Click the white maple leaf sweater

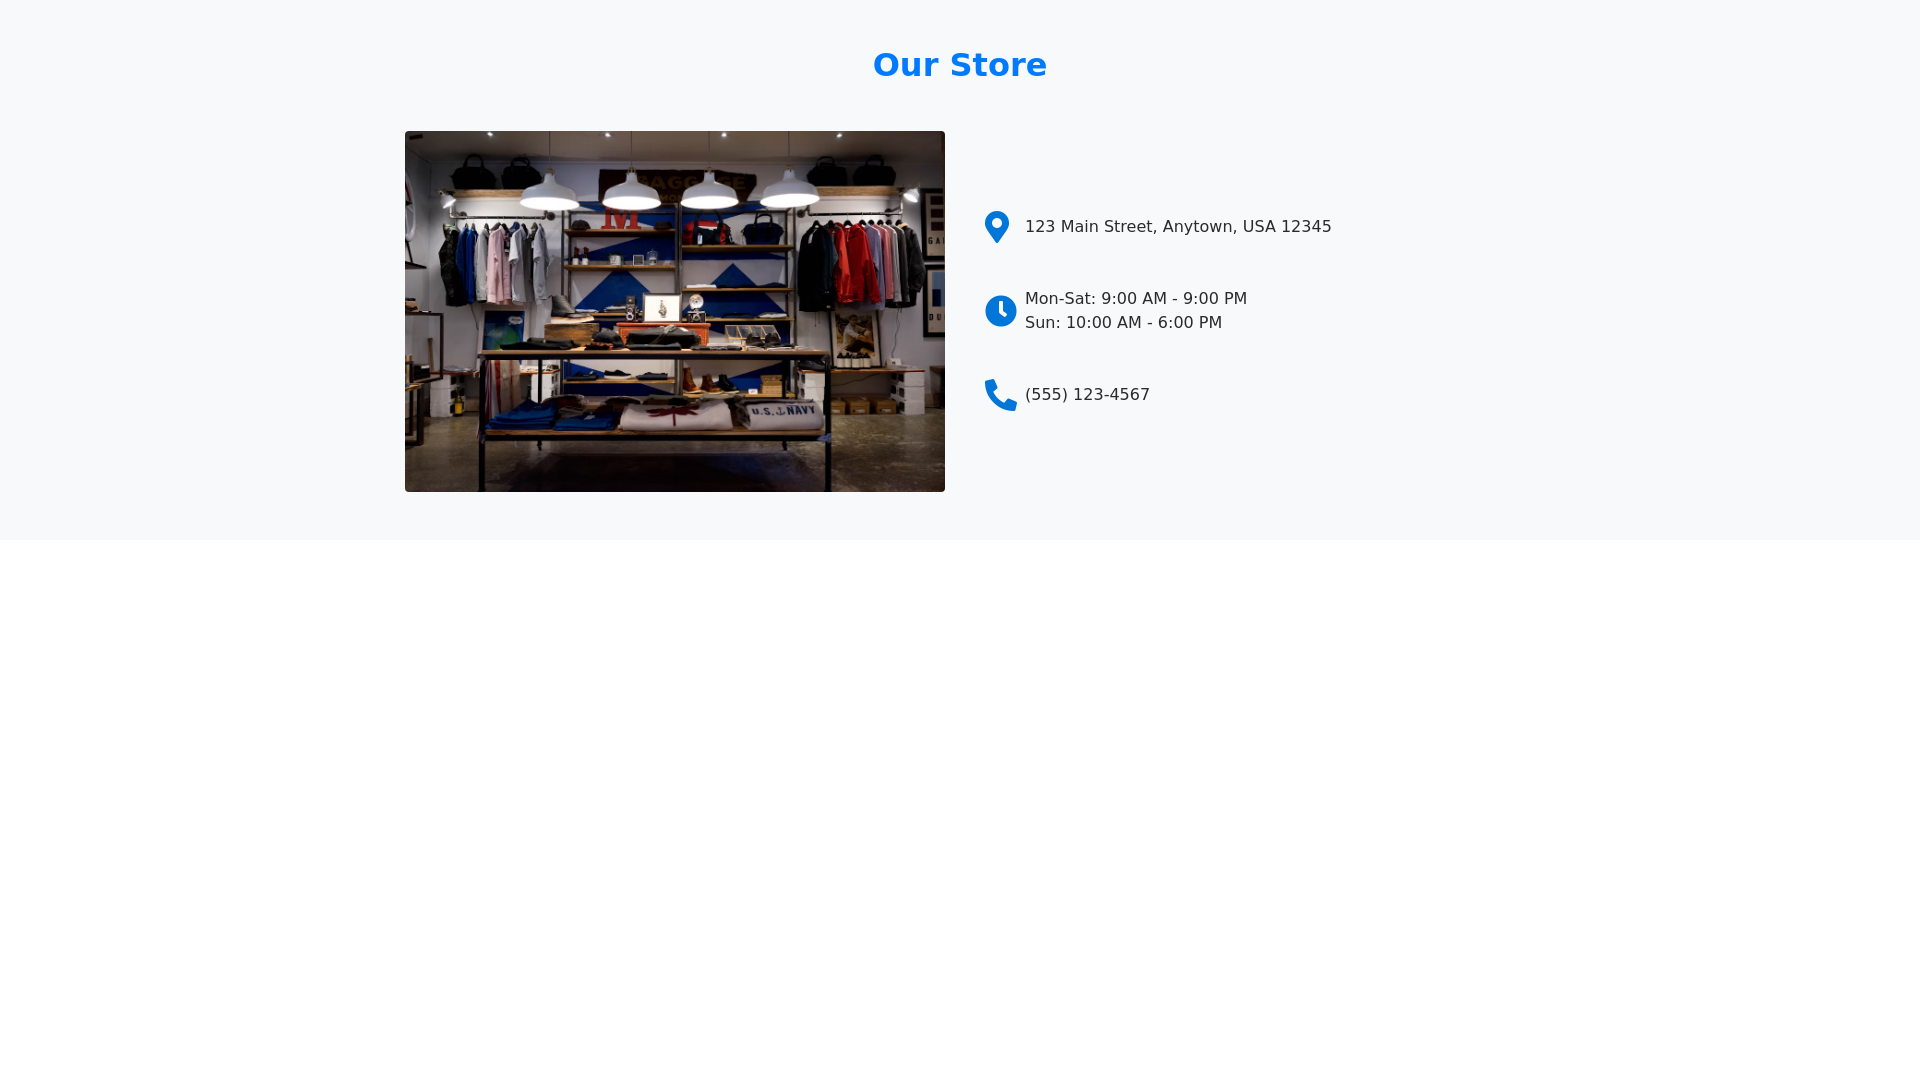tap(676, 415)
